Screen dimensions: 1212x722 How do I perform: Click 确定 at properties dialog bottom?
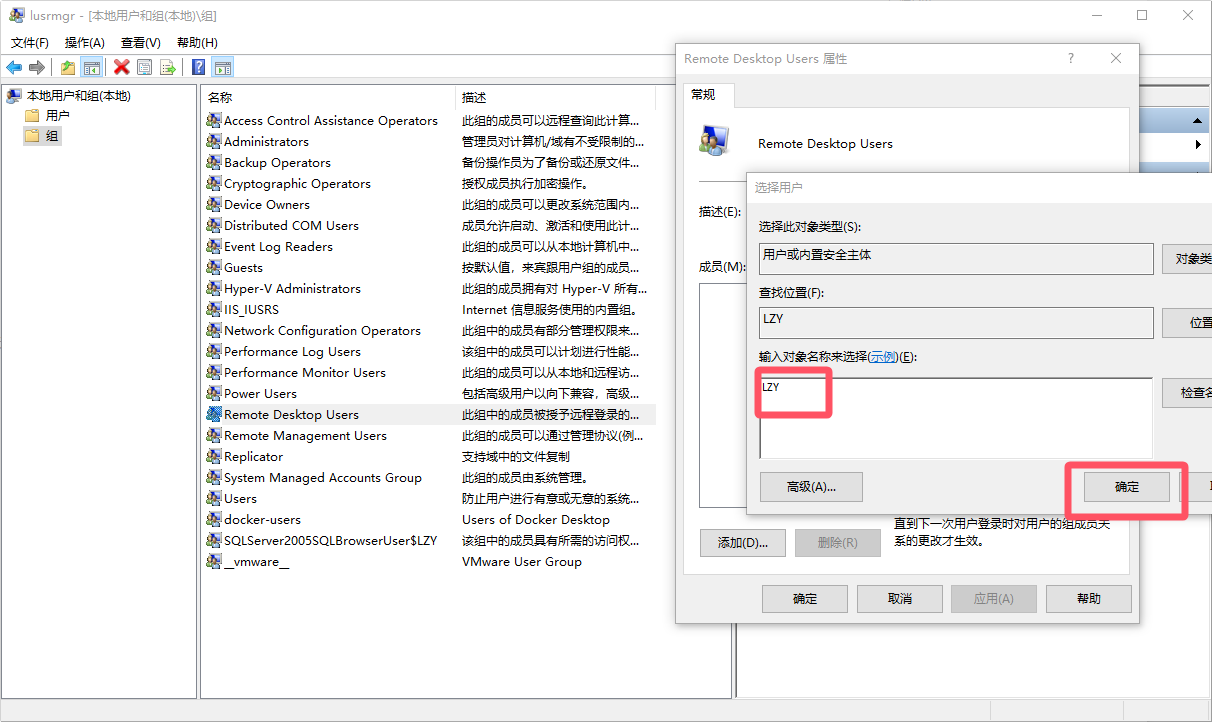tap(805, 599)
